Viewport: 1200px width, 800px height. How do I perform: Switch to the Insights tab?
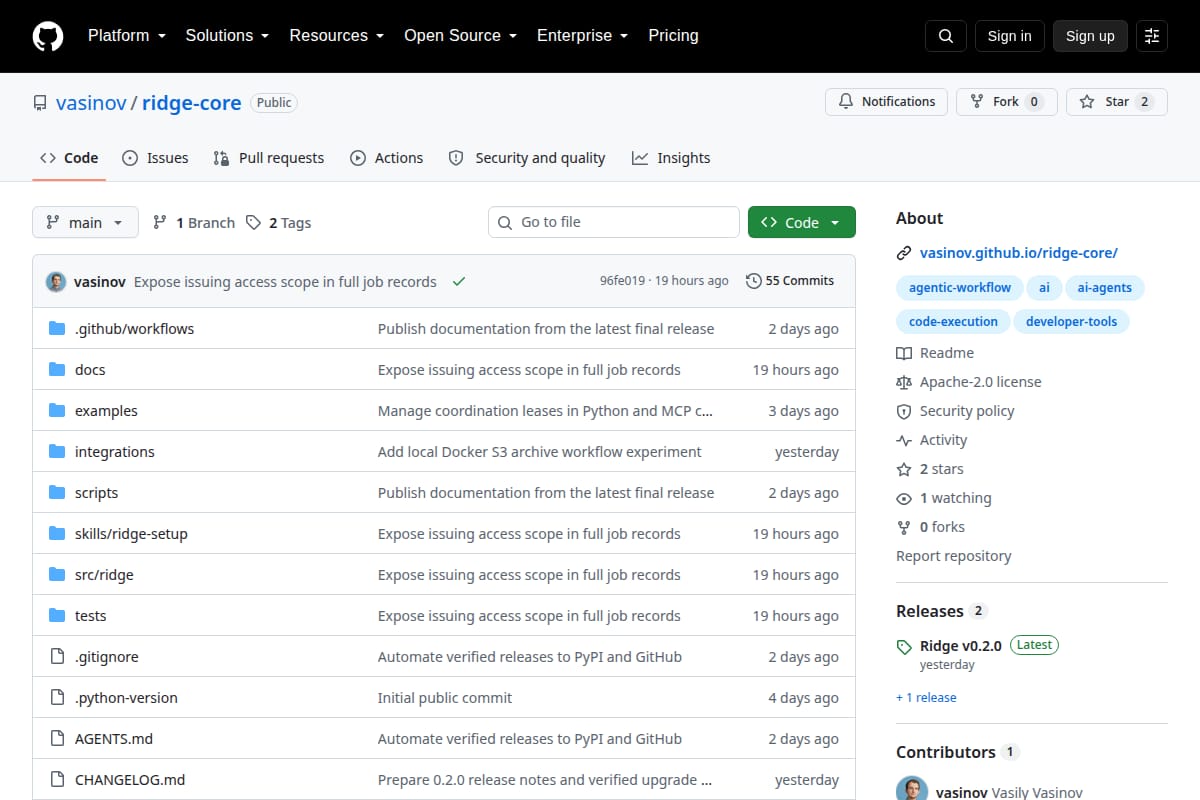click(671, 158)
